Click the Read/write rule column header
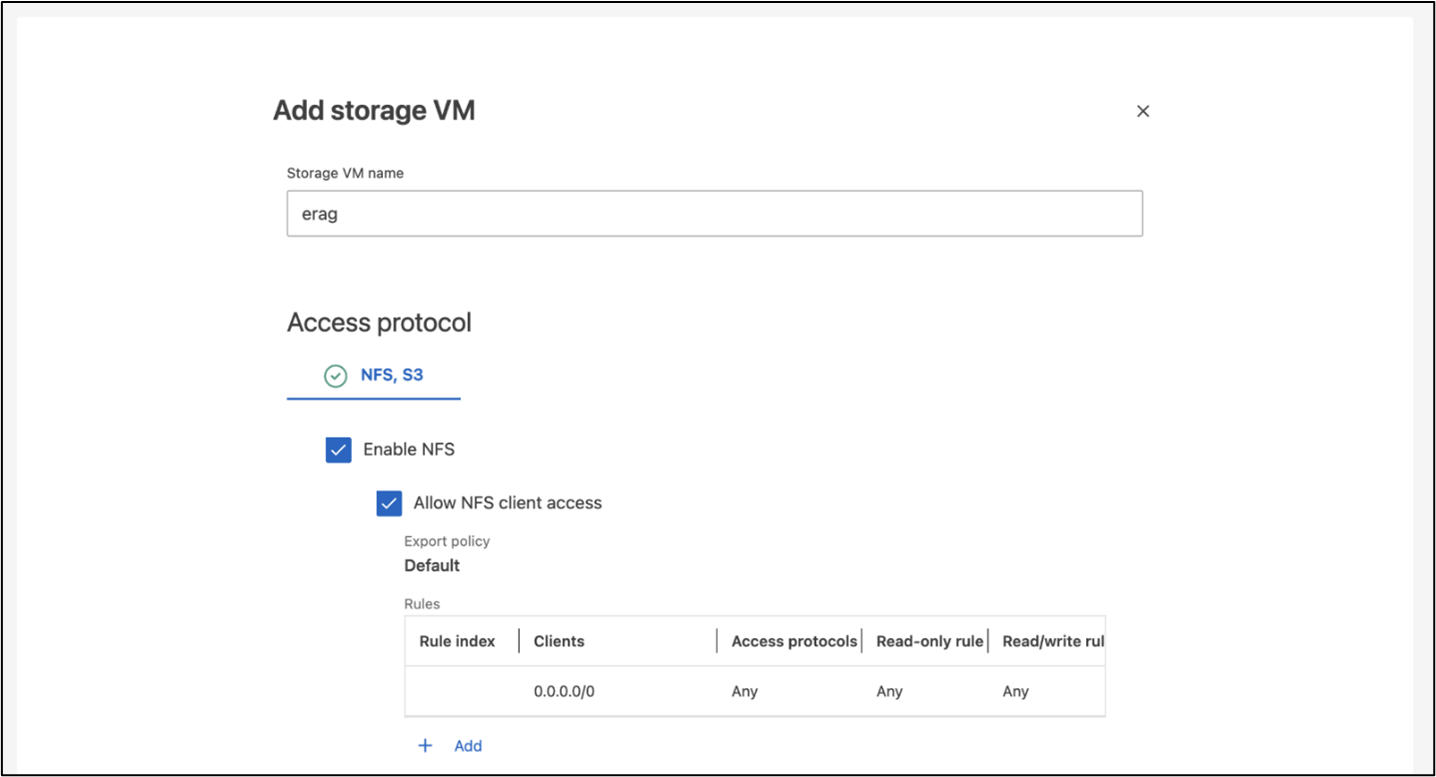 point(1052,641)
